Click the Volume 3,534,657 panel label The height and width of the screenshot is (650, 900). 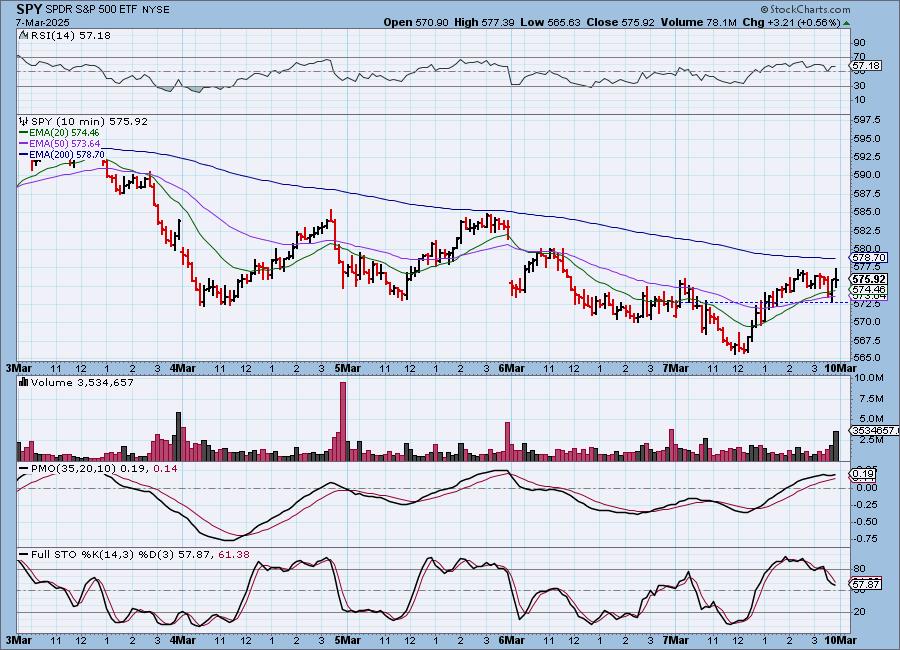click(x=82, y=382)
